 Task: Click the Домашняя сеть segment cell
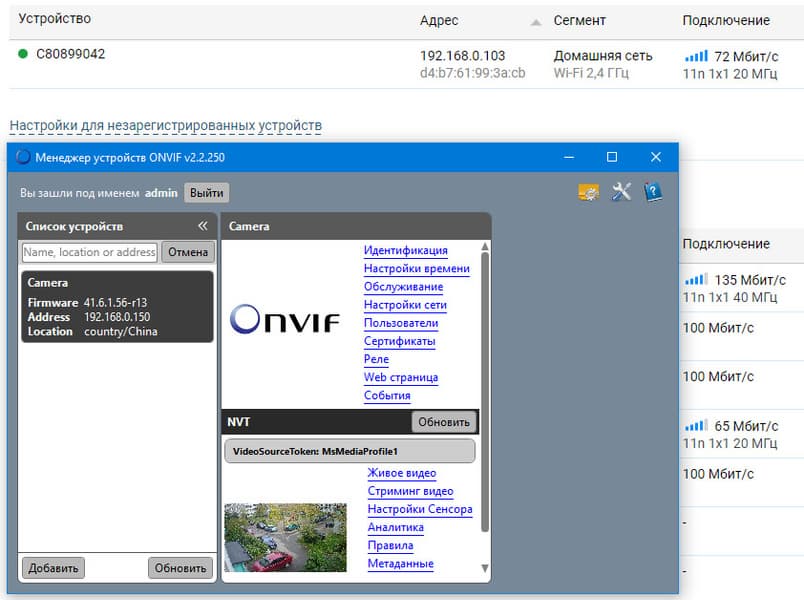pyautogui.click(x=603, y=55)
